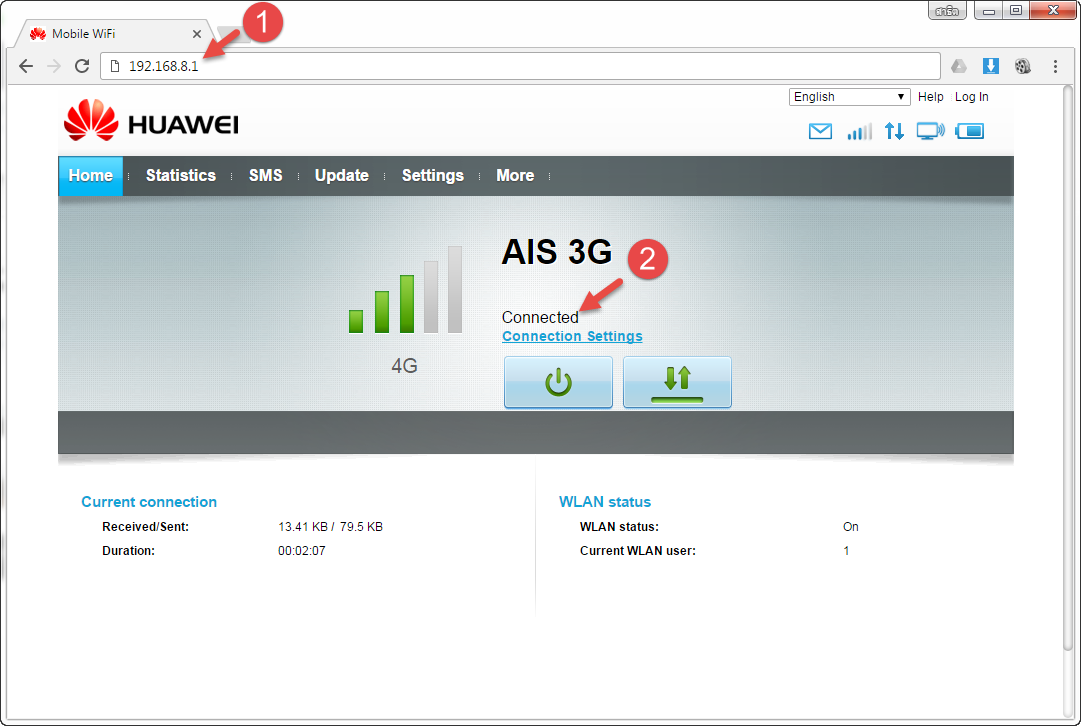Open the Settings tab
1081x726 pixels.
(x=432, y=176)
